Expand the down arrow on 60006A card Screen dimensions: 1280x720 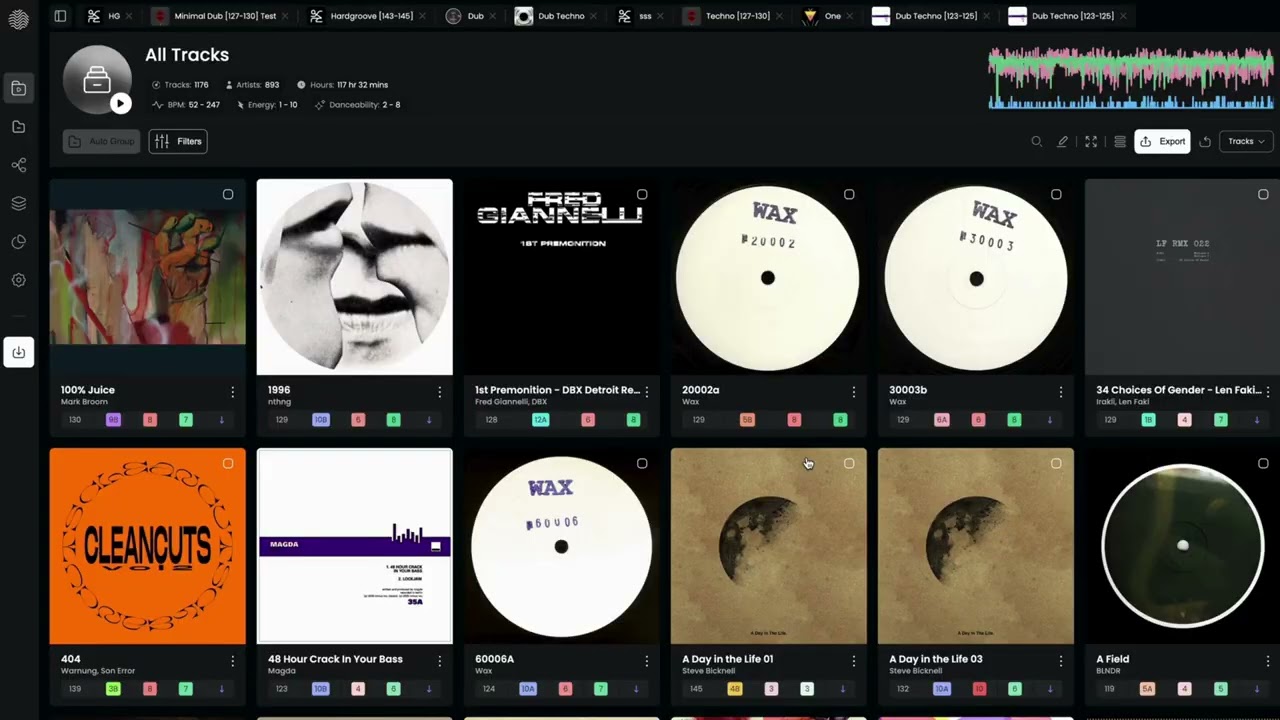point(635,689)
